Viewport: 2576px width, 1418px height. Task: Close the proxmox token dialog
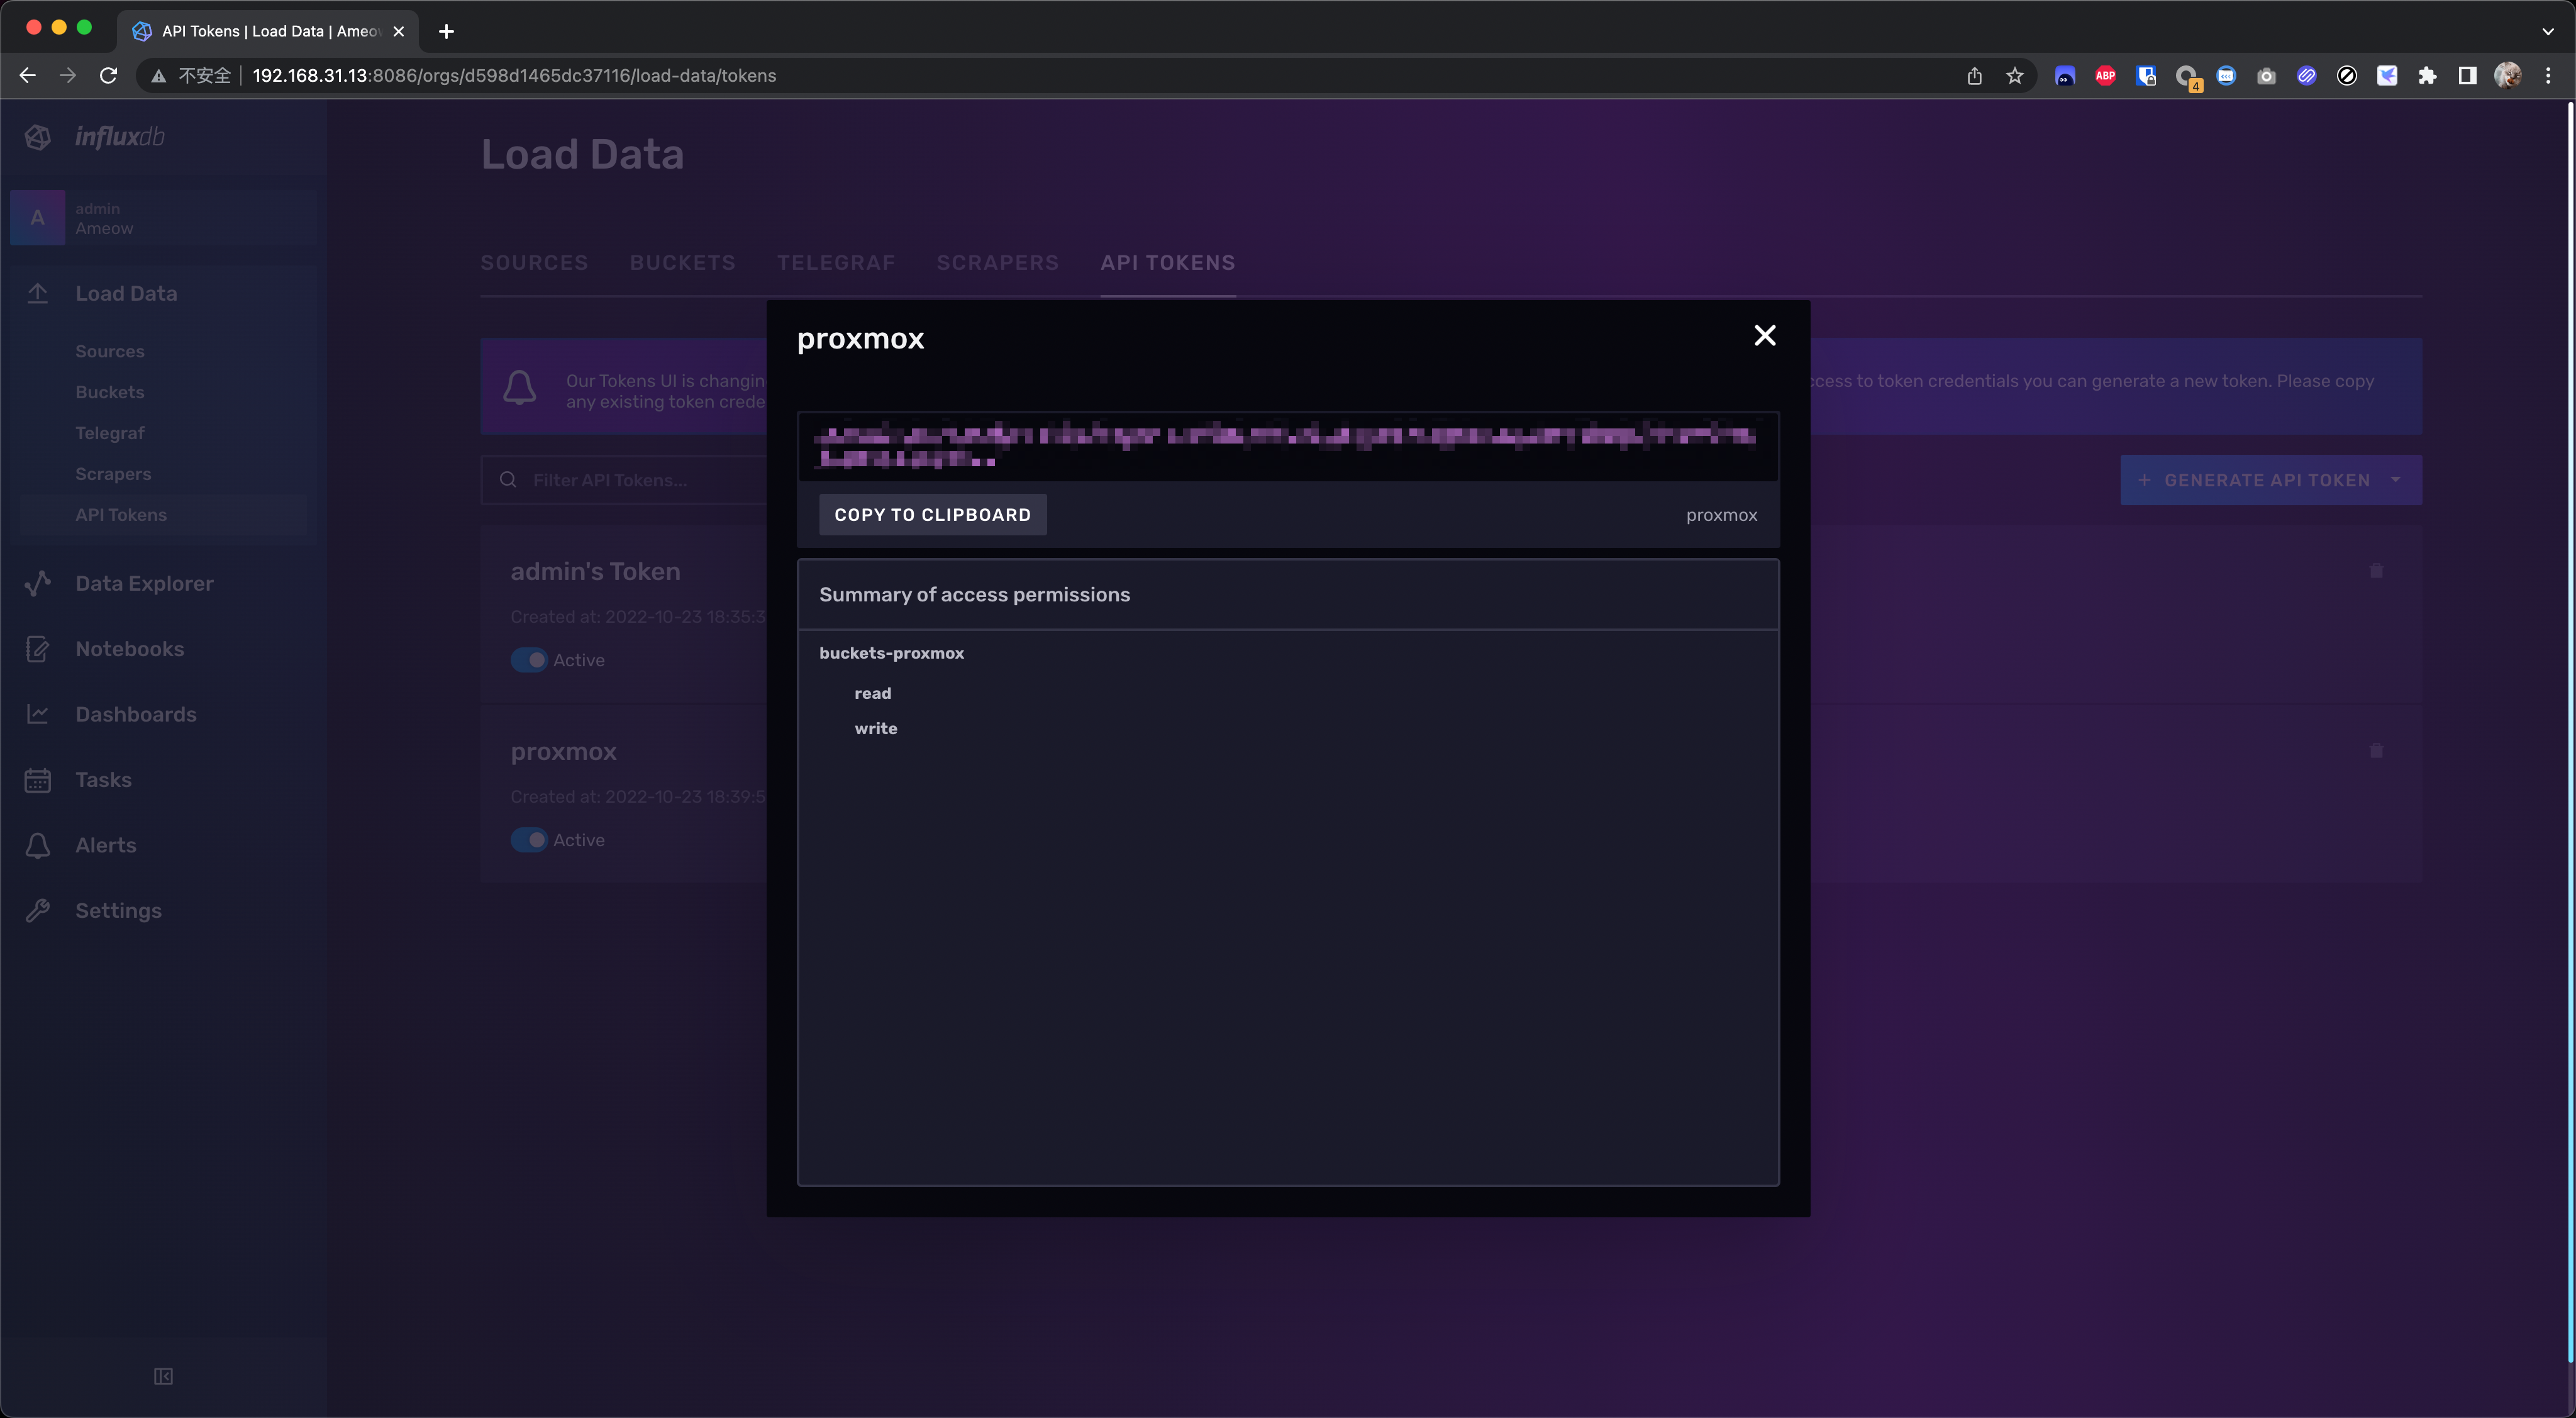[x=1765, y=336]
